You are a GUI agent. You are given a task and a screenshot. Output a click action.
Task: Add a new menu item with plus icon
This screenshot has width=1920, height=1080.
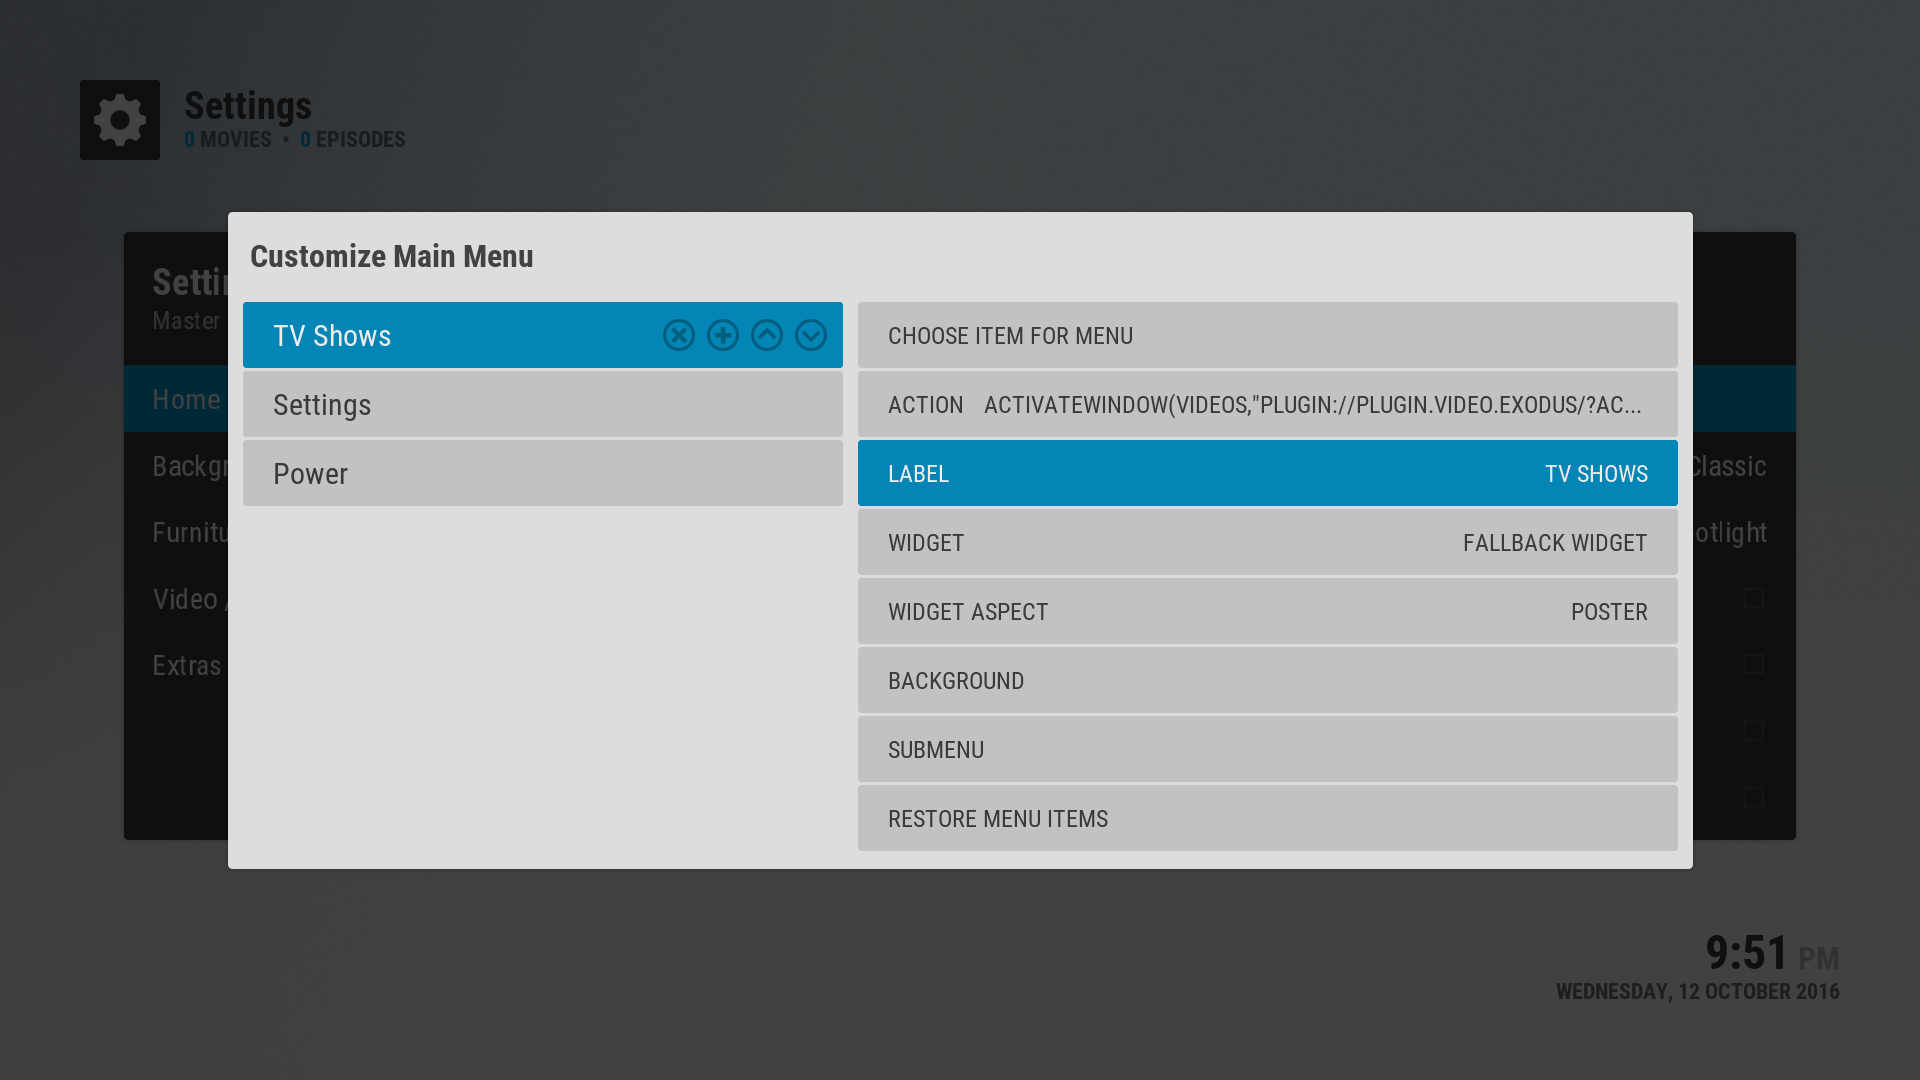(723, 335)
